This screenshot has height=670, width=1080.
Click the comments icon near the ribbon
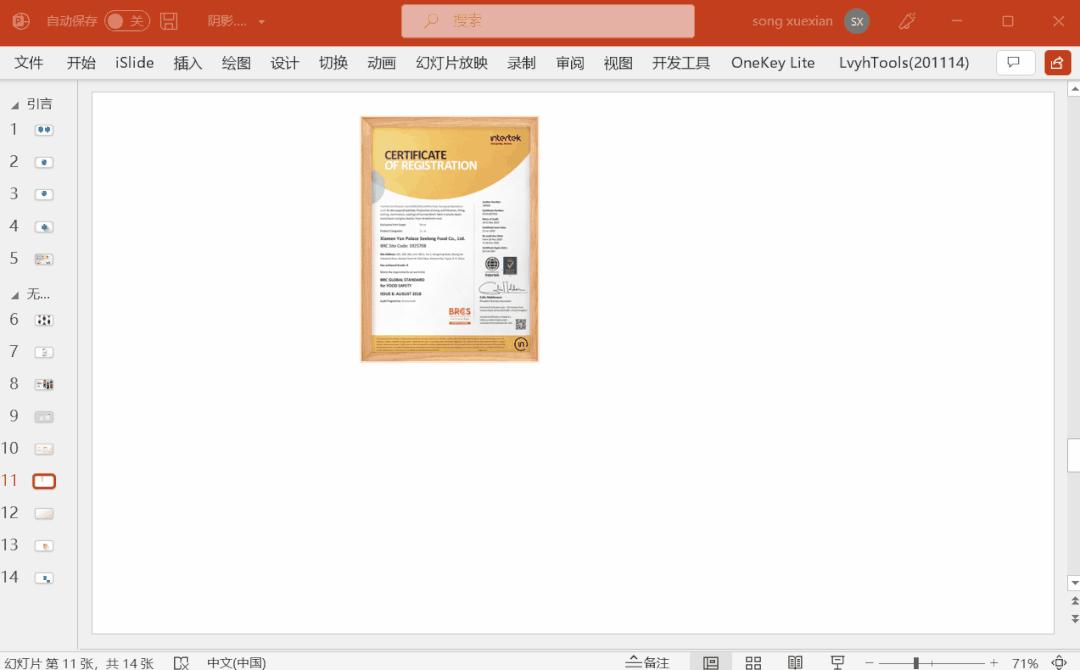click(x=1015, y=62)
